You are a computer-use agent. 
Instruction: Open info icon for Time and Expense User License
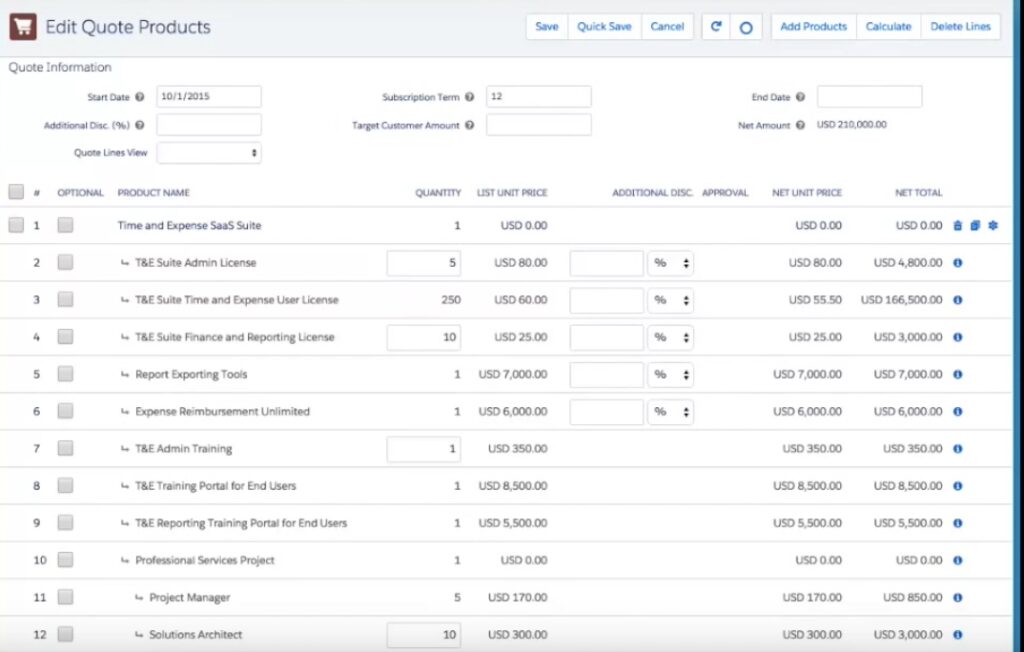pos(957,300)
